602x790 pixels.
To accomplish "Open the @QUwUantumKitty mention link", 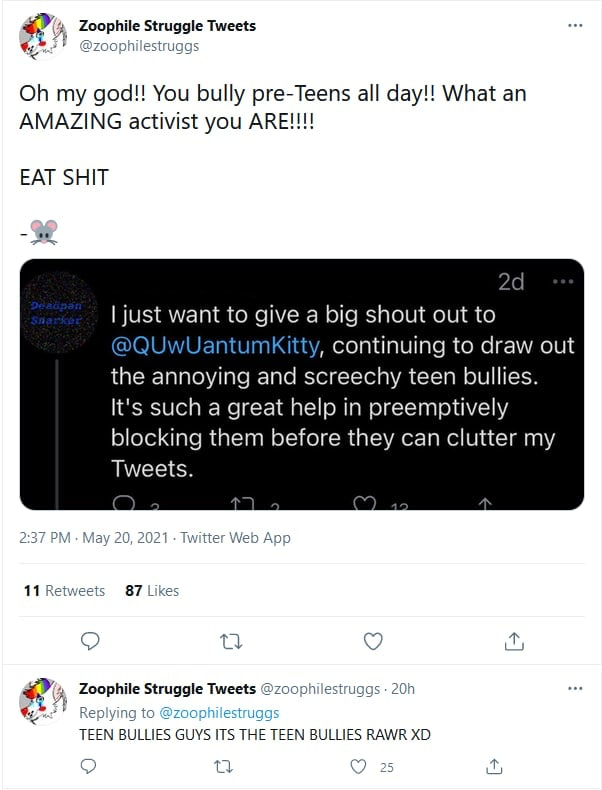I will click(x=215, y=346).
